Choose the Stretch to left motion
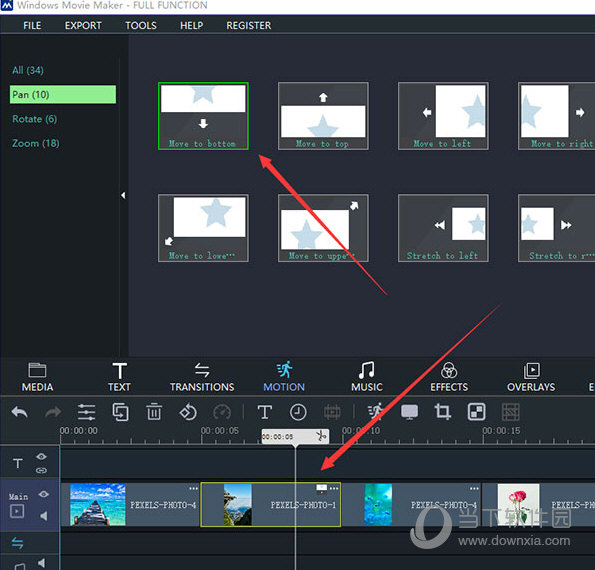Viewport: 595px width, 570px height. pos(443,228)
